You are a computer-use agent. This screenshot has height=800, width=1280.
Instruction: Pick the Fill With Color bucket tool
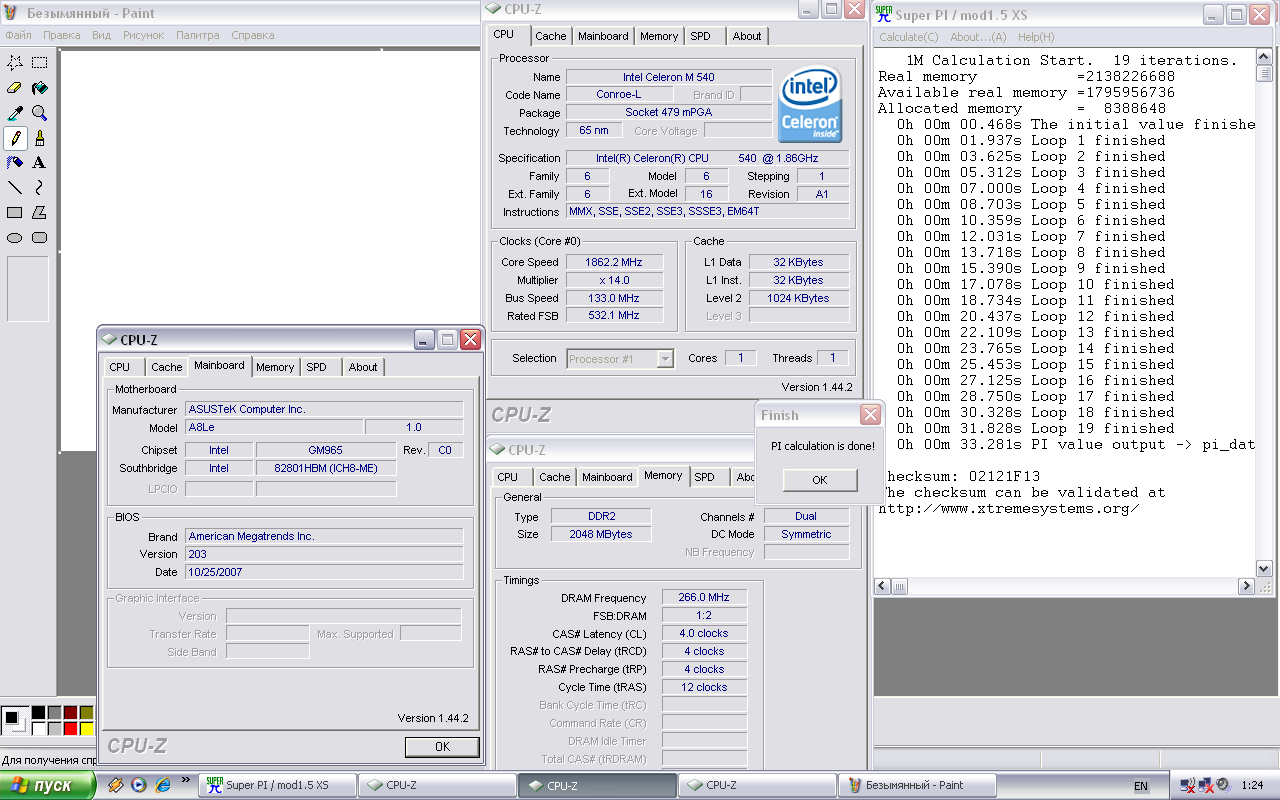[39, 88]
